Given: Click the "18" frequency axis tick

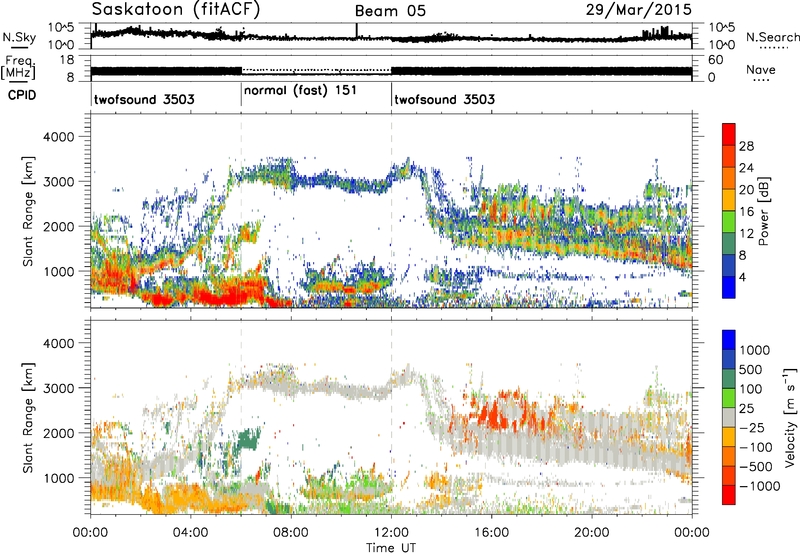Looking at the screenshot, I should pyautogui.click(x=67, y=60).
